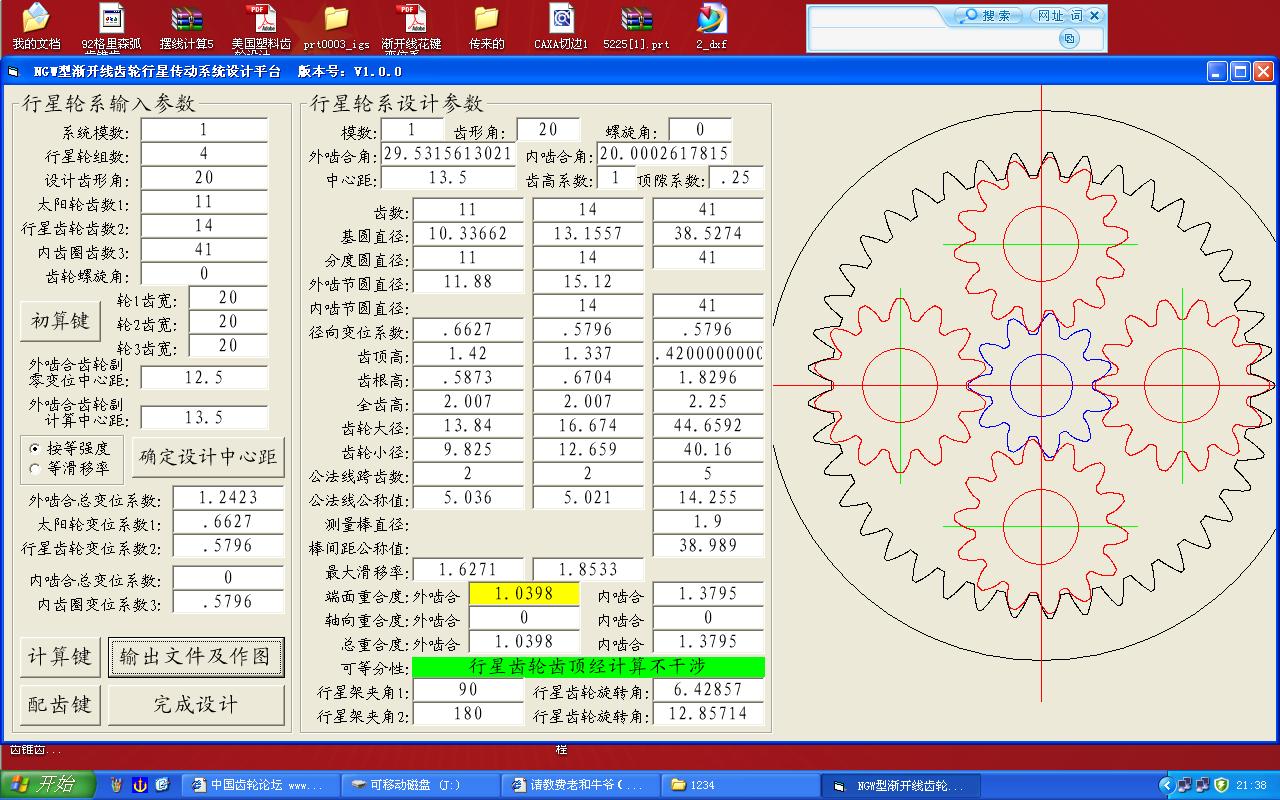Open 5225[1].prt archive icon
Image resolution: width=1280 pixels, height=800 pixels.
(636, 26)
